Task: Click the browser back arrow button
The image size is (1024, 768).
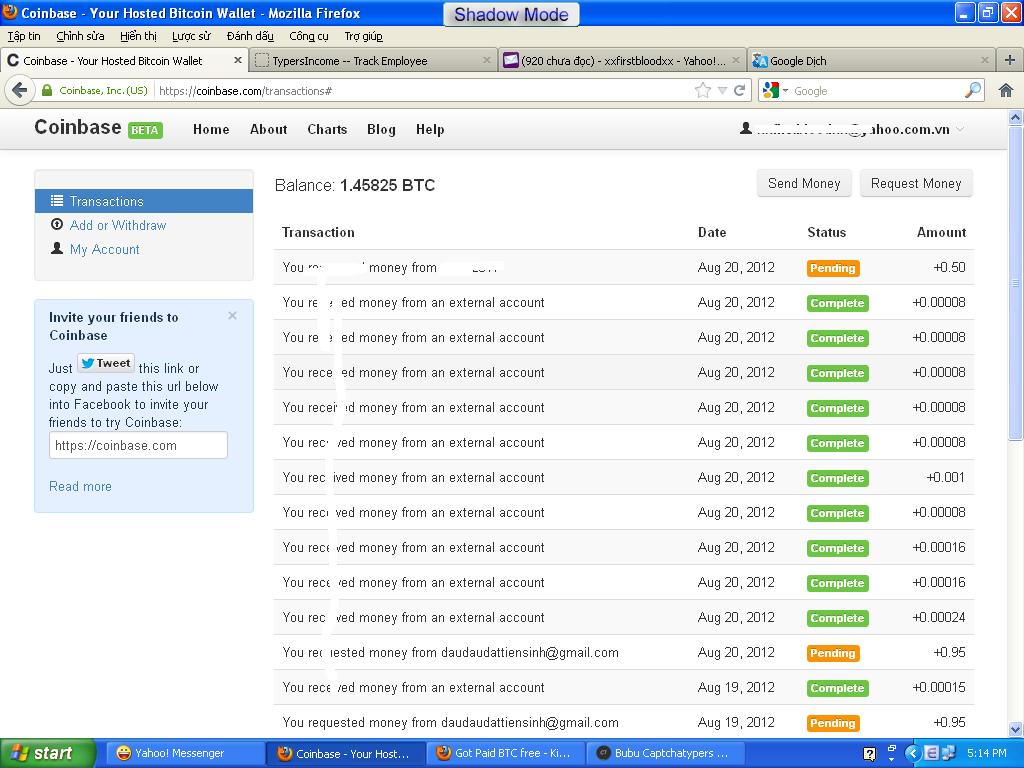Action: (x=20, y=90)
